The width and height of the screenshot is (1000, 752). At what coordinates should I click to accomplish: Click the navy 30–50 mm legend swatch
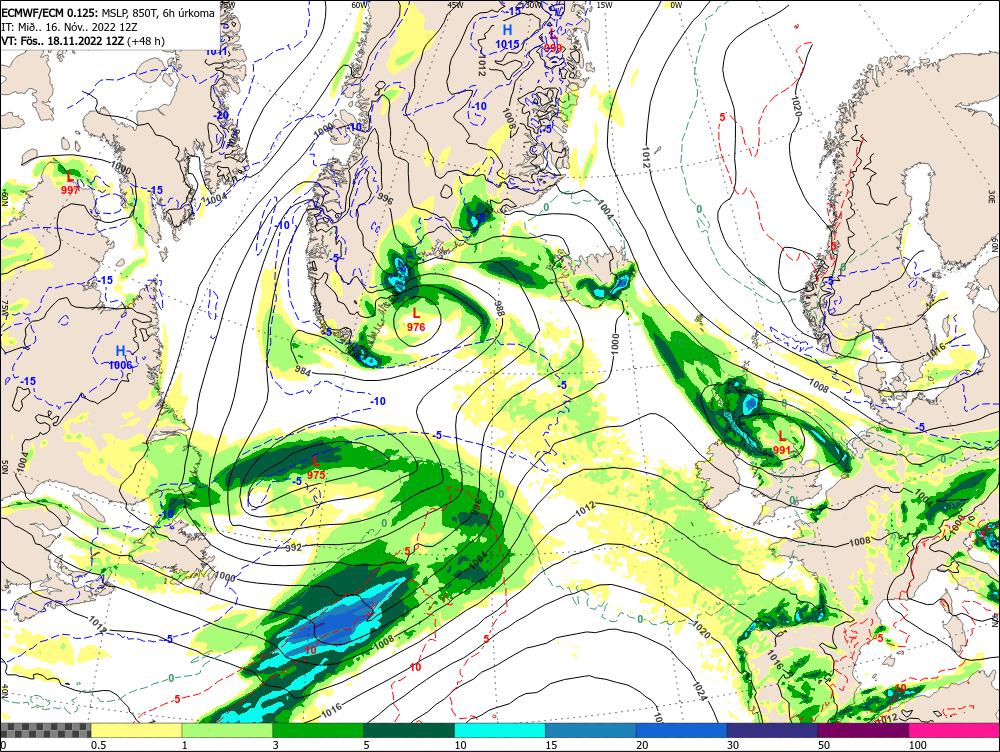point(772,730)
